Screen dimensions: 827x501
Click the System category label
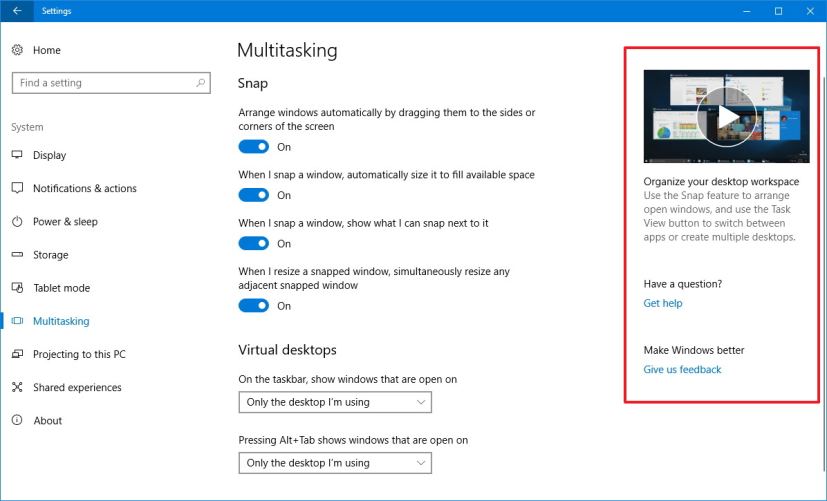(x=27, y=127)
